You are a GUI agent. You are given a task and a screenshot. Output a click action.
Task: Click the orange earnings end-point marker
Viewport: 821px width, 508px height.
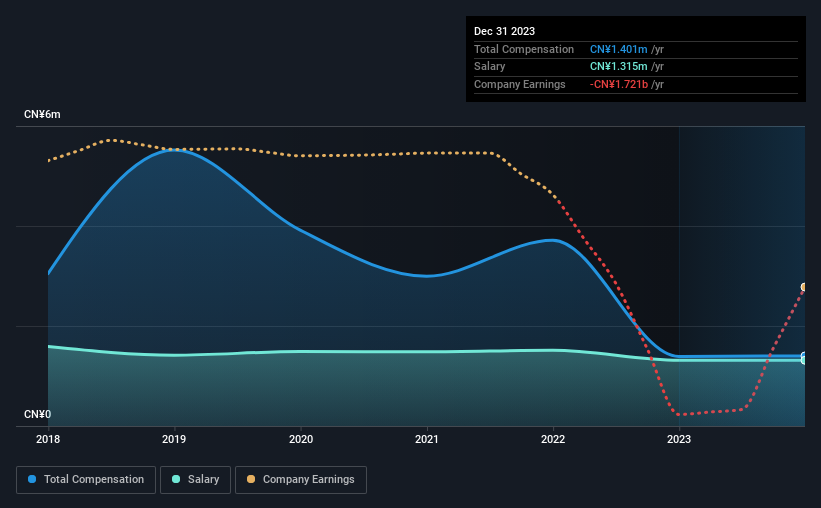pos(803,287)
